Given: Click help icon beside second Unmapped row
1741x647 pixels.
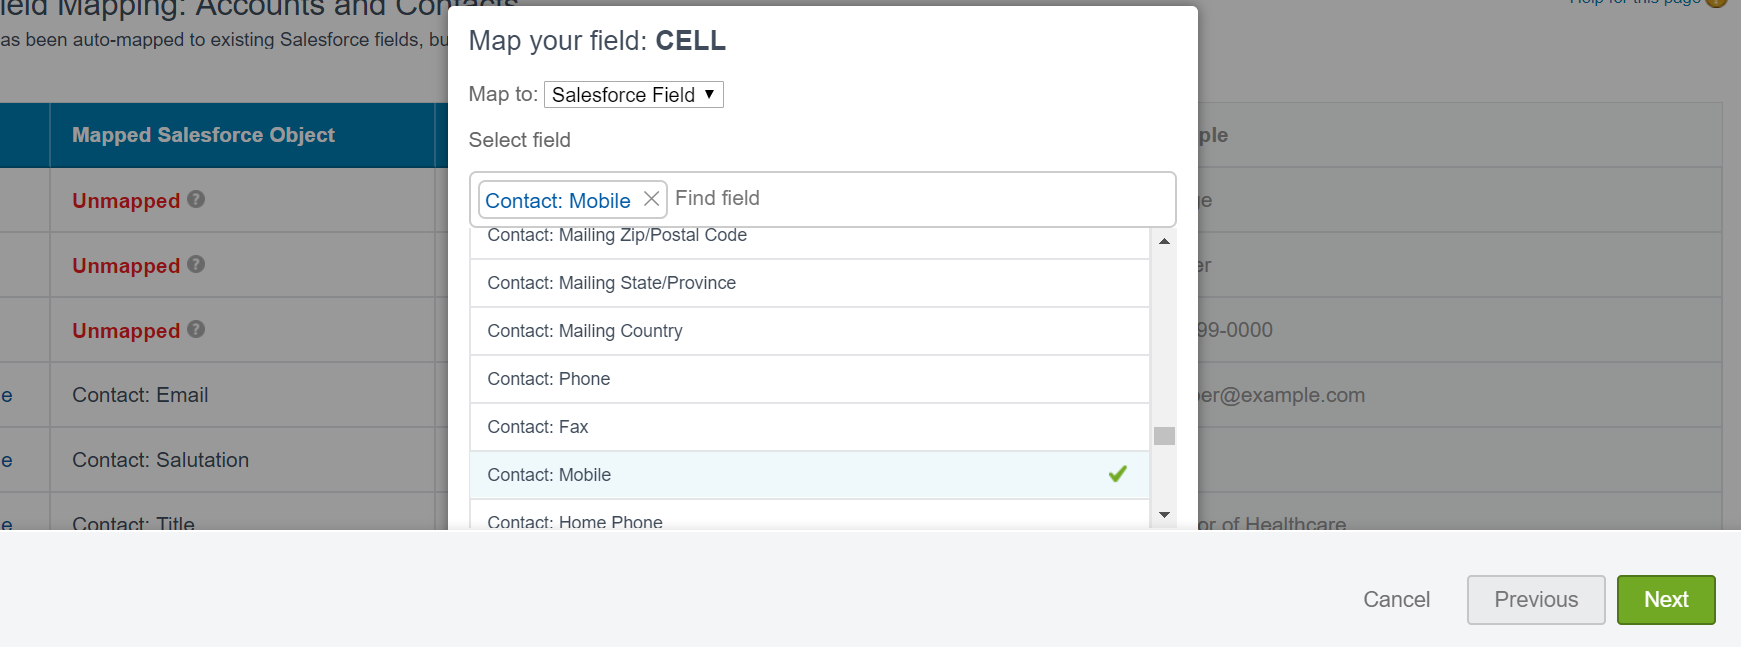Looking at the screenshot, I should click(x=196, y=264).
